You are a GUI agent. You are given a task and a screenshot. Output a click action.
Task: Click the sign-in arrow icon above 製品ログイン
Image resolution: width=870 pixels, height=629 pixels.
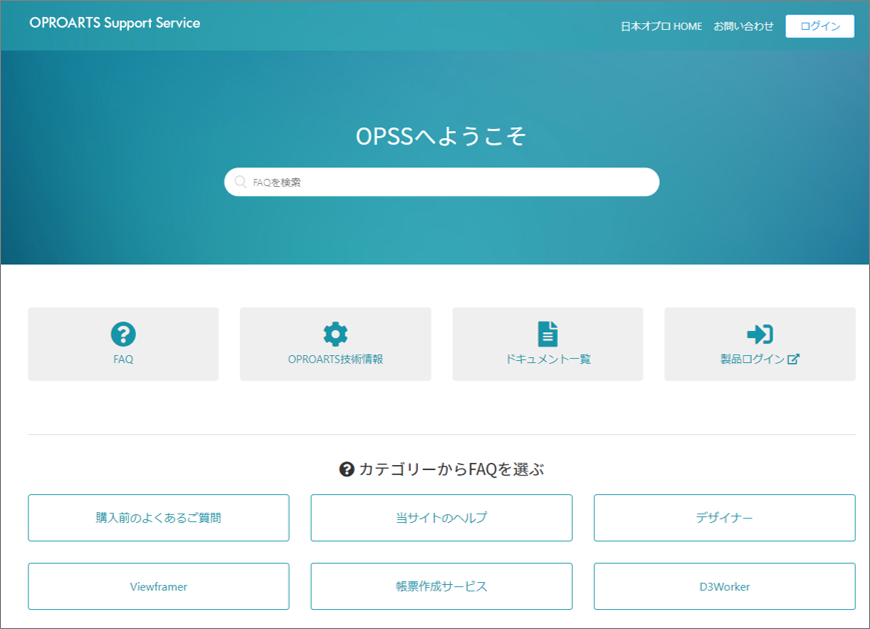coord(759,334)
